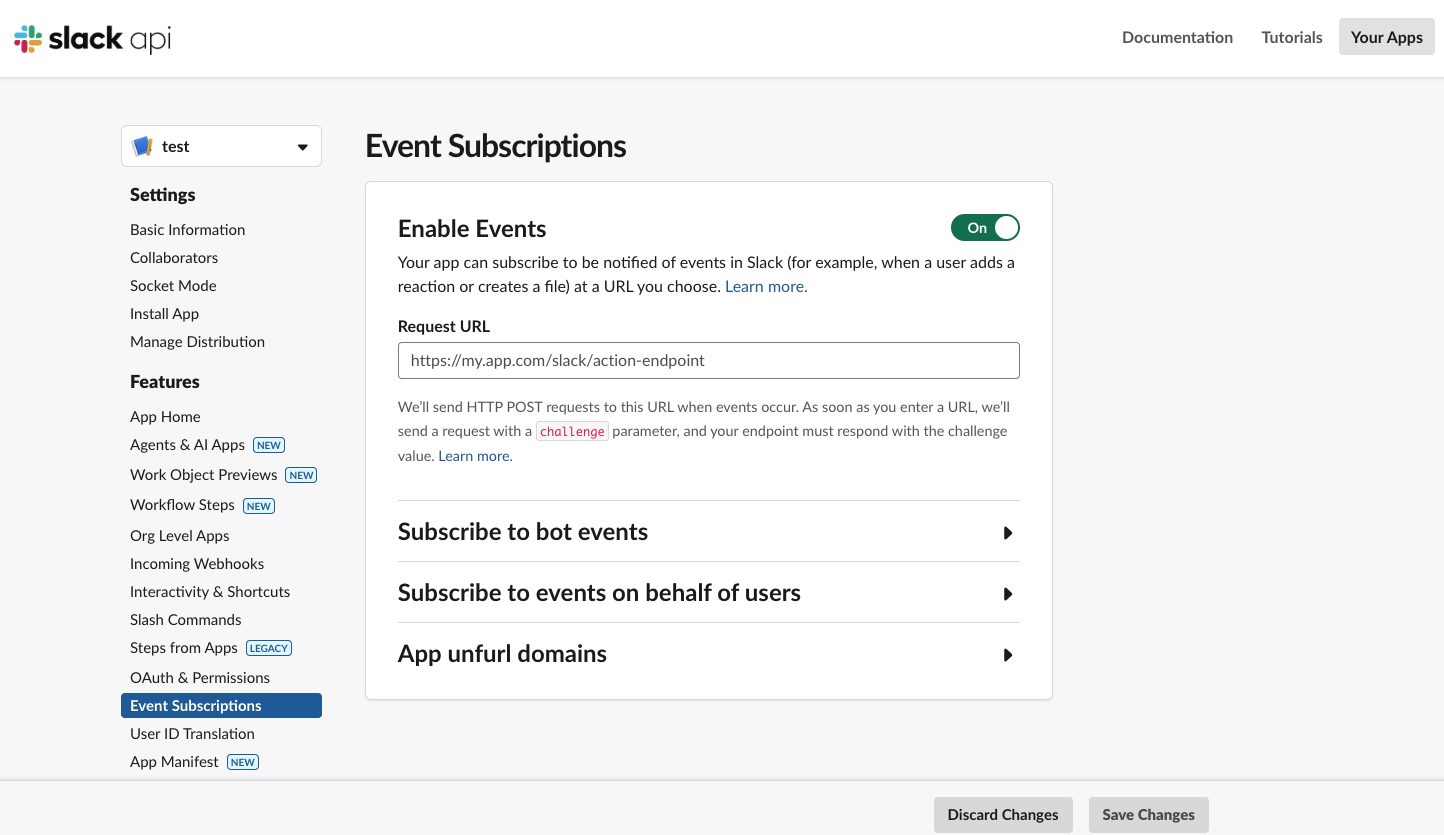Click Learn more link after challenge description
Viewport: 1444px width, 835px height.
pos(475,456)
